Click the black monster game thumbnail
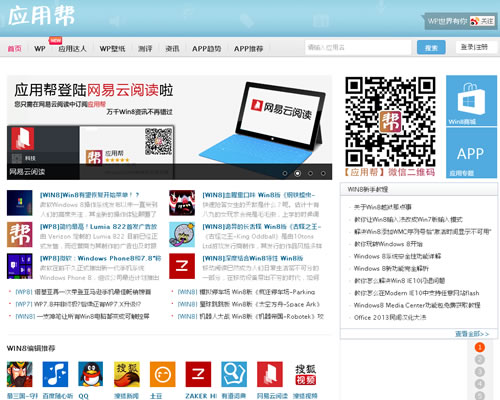This screenshot has height=400, width=500. [x=182, y=203]
